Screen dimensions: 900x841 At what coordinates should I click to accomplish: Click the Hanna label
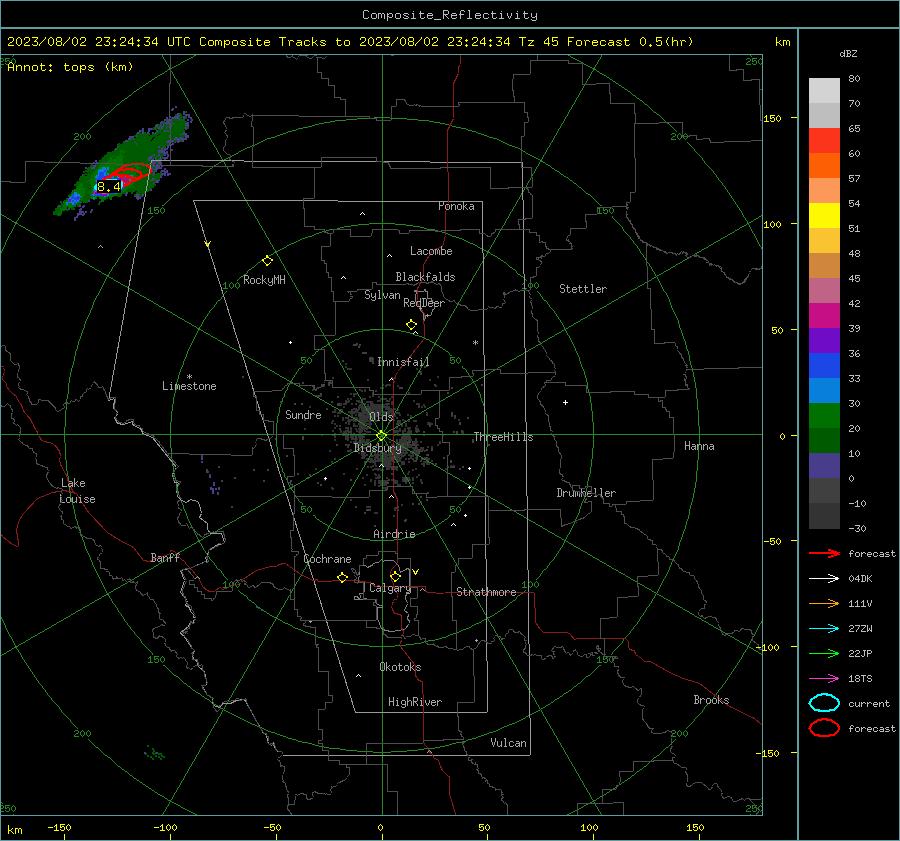pos(699,446)
